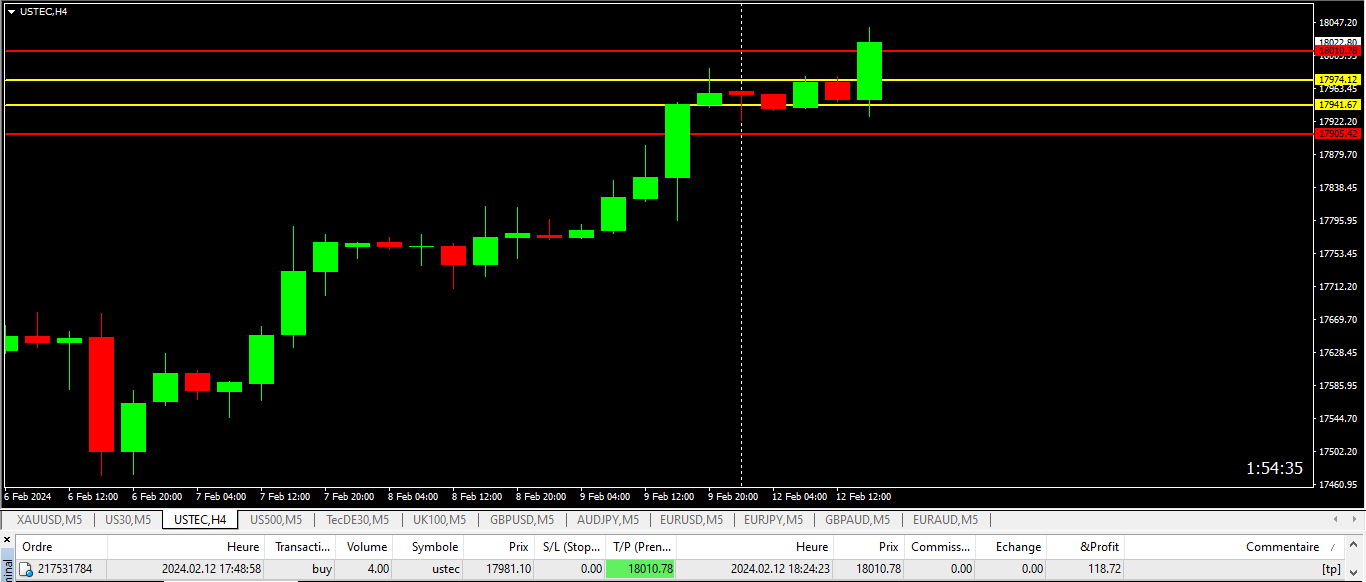Click the 6 Feb 2024 time axis label
Viewport: 1366px width, 582px height.
(x=28, y=496)
